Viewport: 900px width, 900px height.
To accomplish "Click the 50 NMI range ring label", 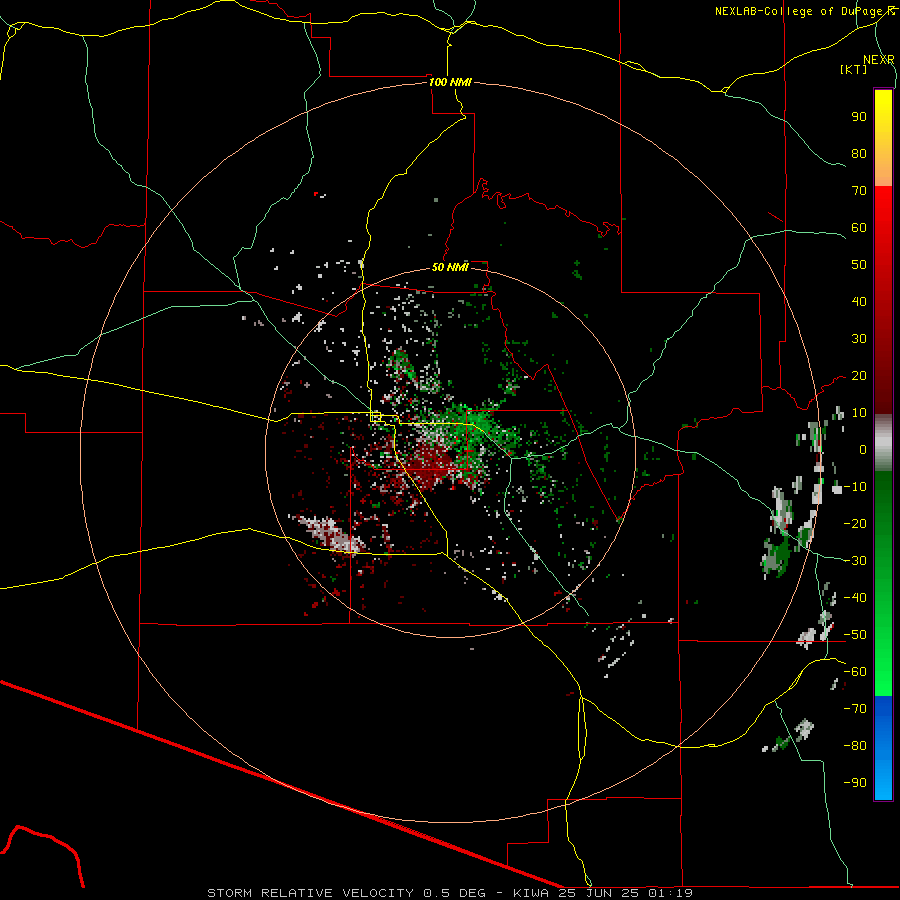I will [x=450, y=267].
